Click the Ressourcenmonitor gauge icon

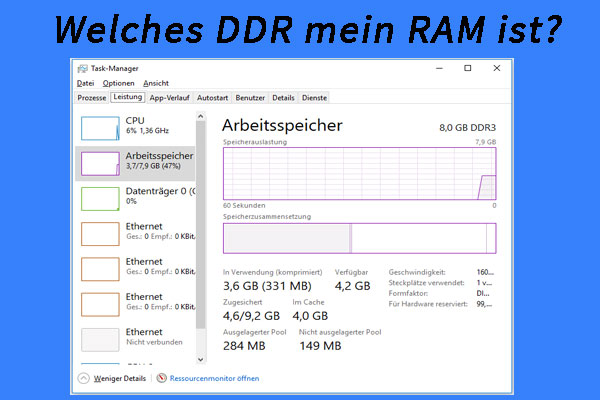pos(161,378)
